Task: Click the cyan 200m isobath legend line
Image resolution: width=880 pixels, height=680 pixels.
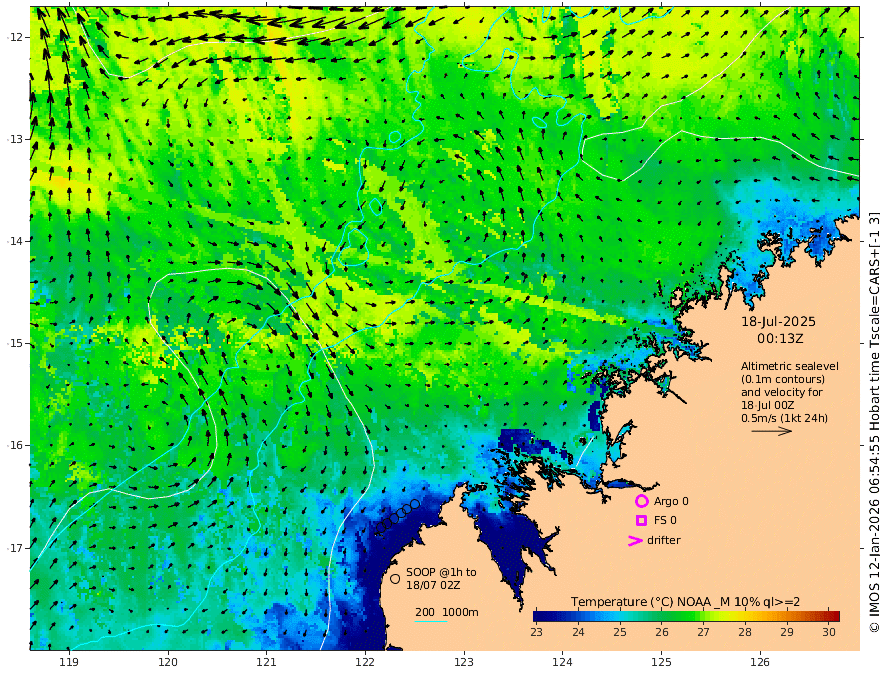Action: tap(430, 621)
